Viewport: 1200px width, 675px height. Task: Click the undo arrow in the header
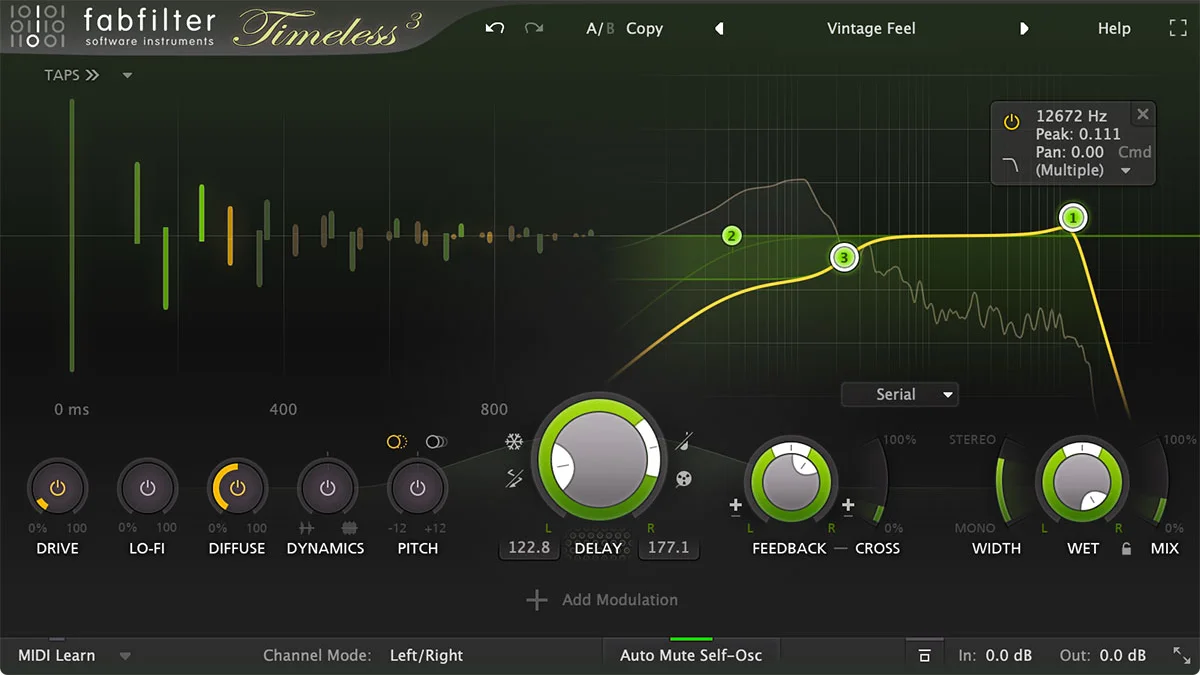[495, 28]
